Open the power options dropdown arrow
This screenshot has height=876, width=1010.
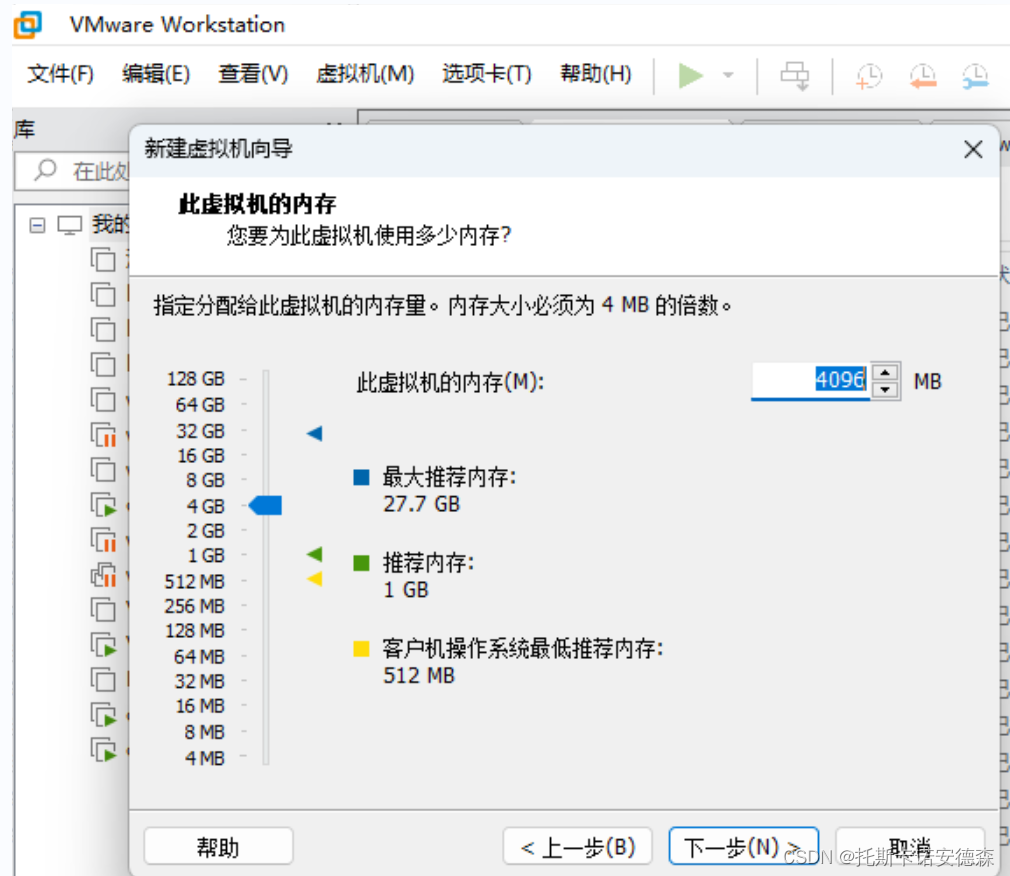coord(728,75)
